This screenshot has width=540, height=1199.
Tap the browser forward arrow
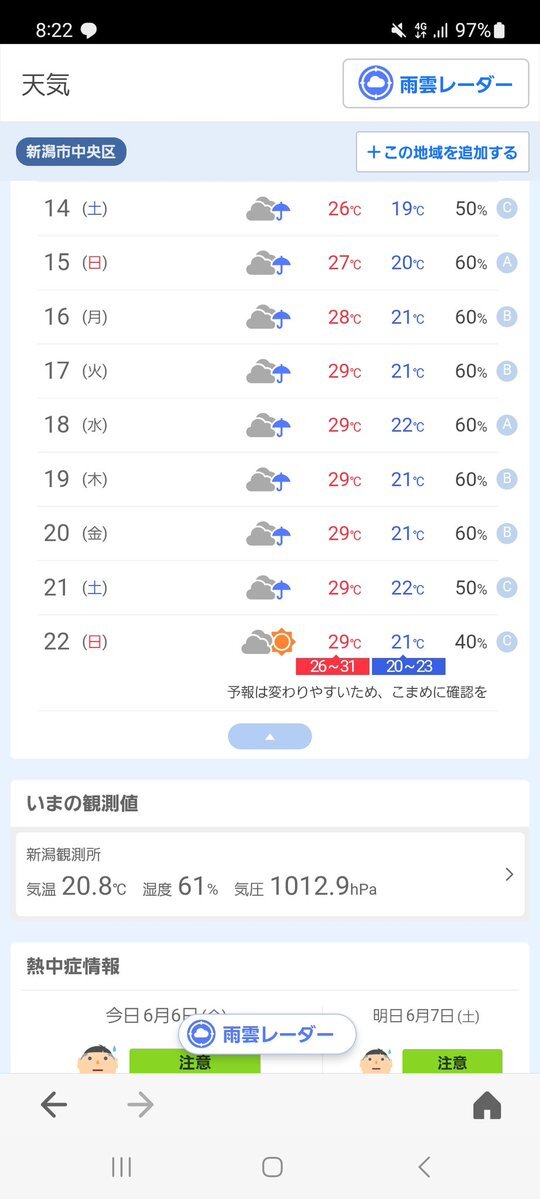pyautogui.click(x=140, y=1104)
